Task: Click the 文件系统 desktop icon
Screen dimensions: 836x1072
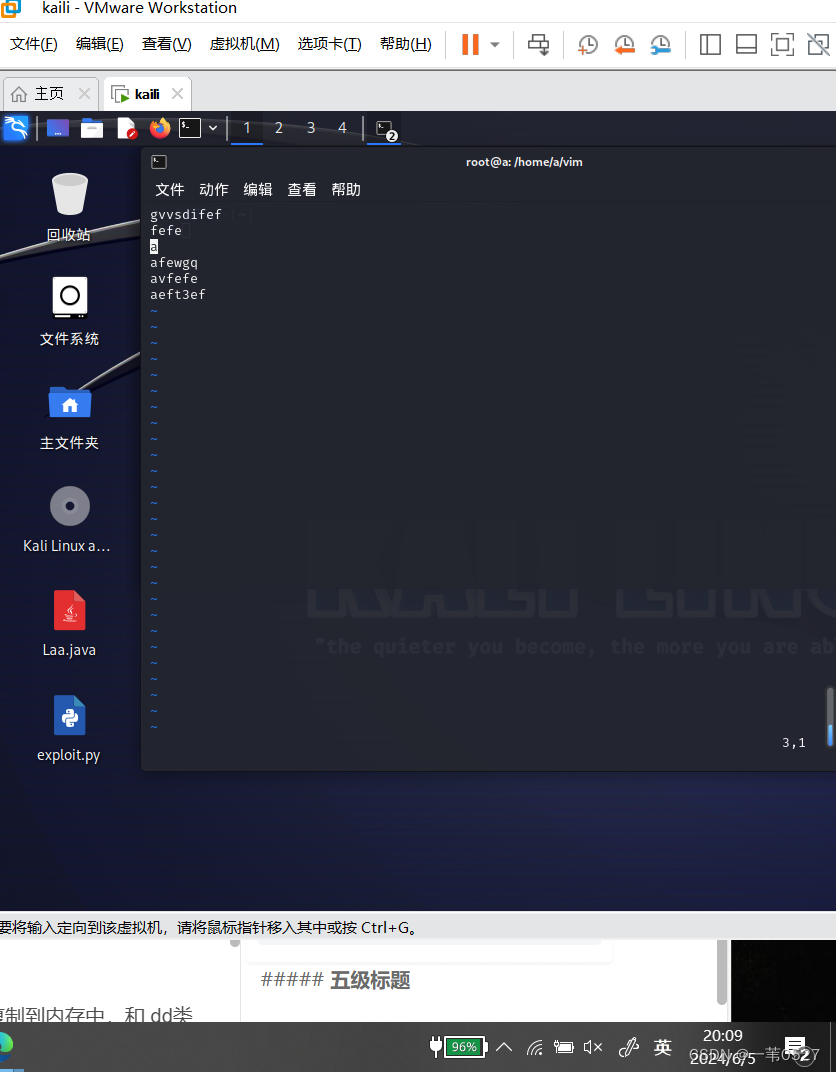Action: pos(69,311)
